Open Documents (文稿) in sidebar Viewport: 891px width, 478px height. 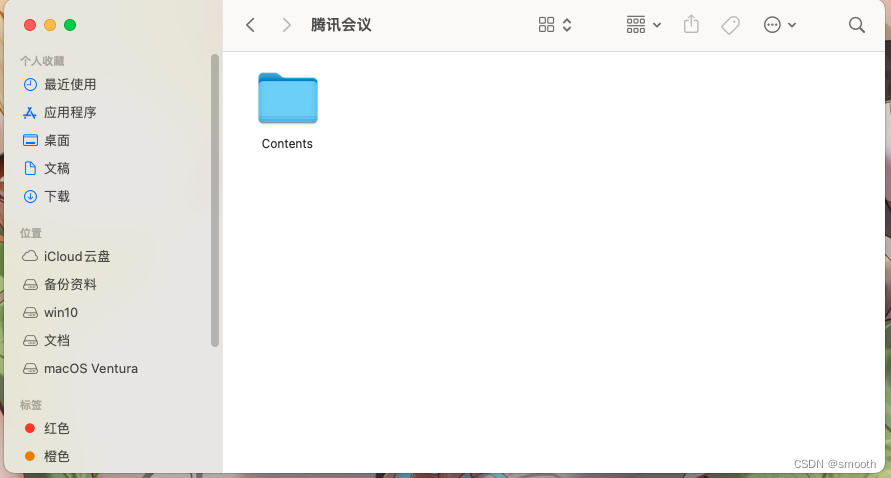[x=46, y=168]
